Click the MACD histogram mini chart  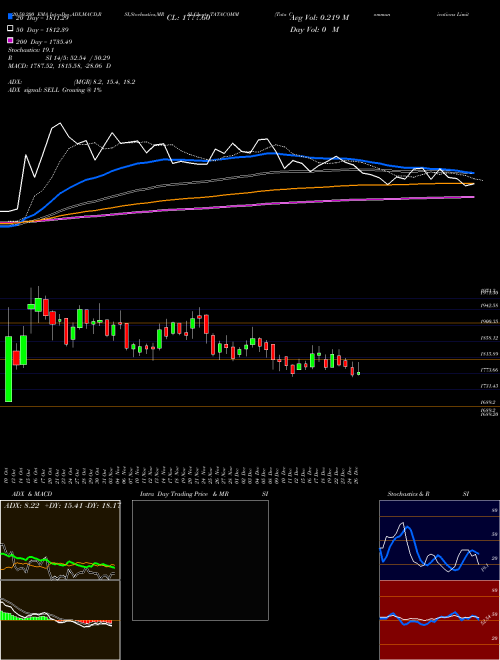[x=60, y=620]
